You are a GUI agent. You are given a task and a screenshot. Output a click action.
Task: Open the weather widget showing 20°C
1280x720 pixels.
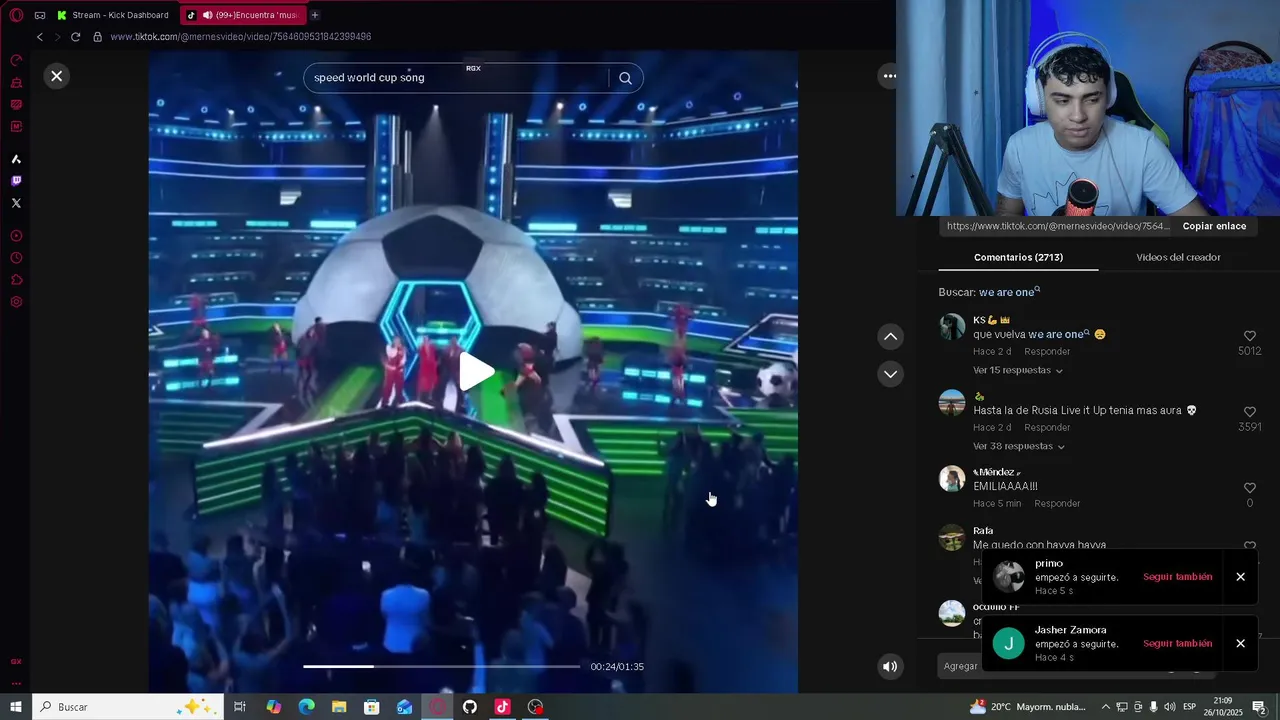tap(1028, 707)
